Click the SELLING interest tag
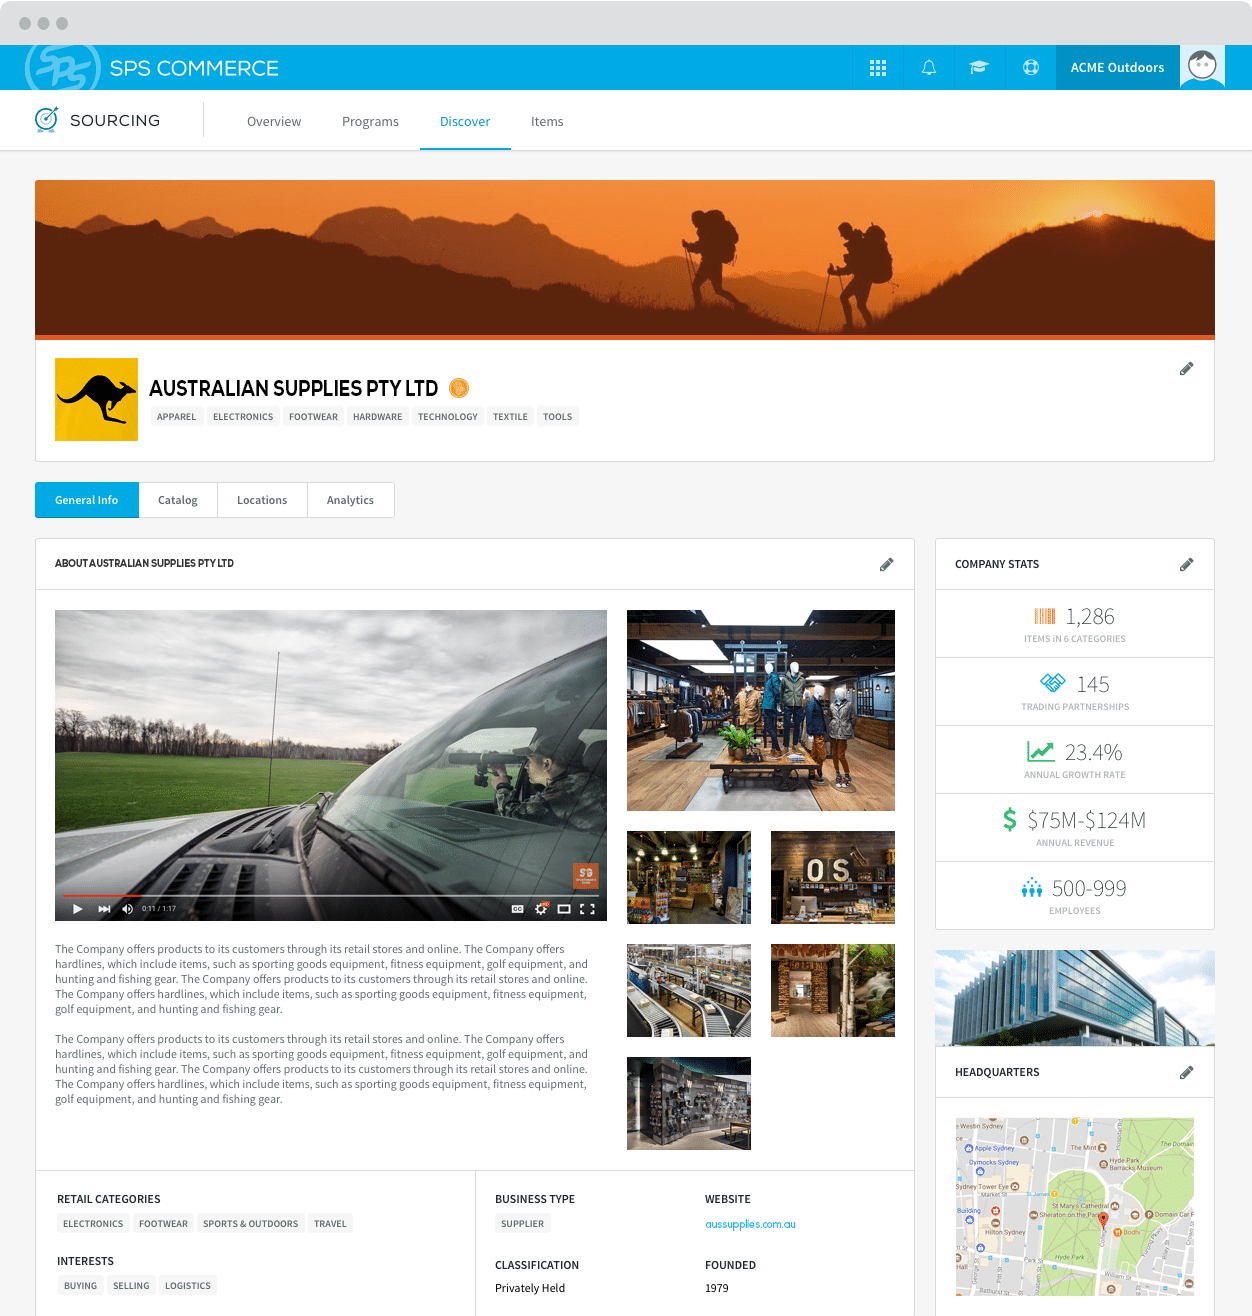The image size is (1252, 1316). 131,1286
